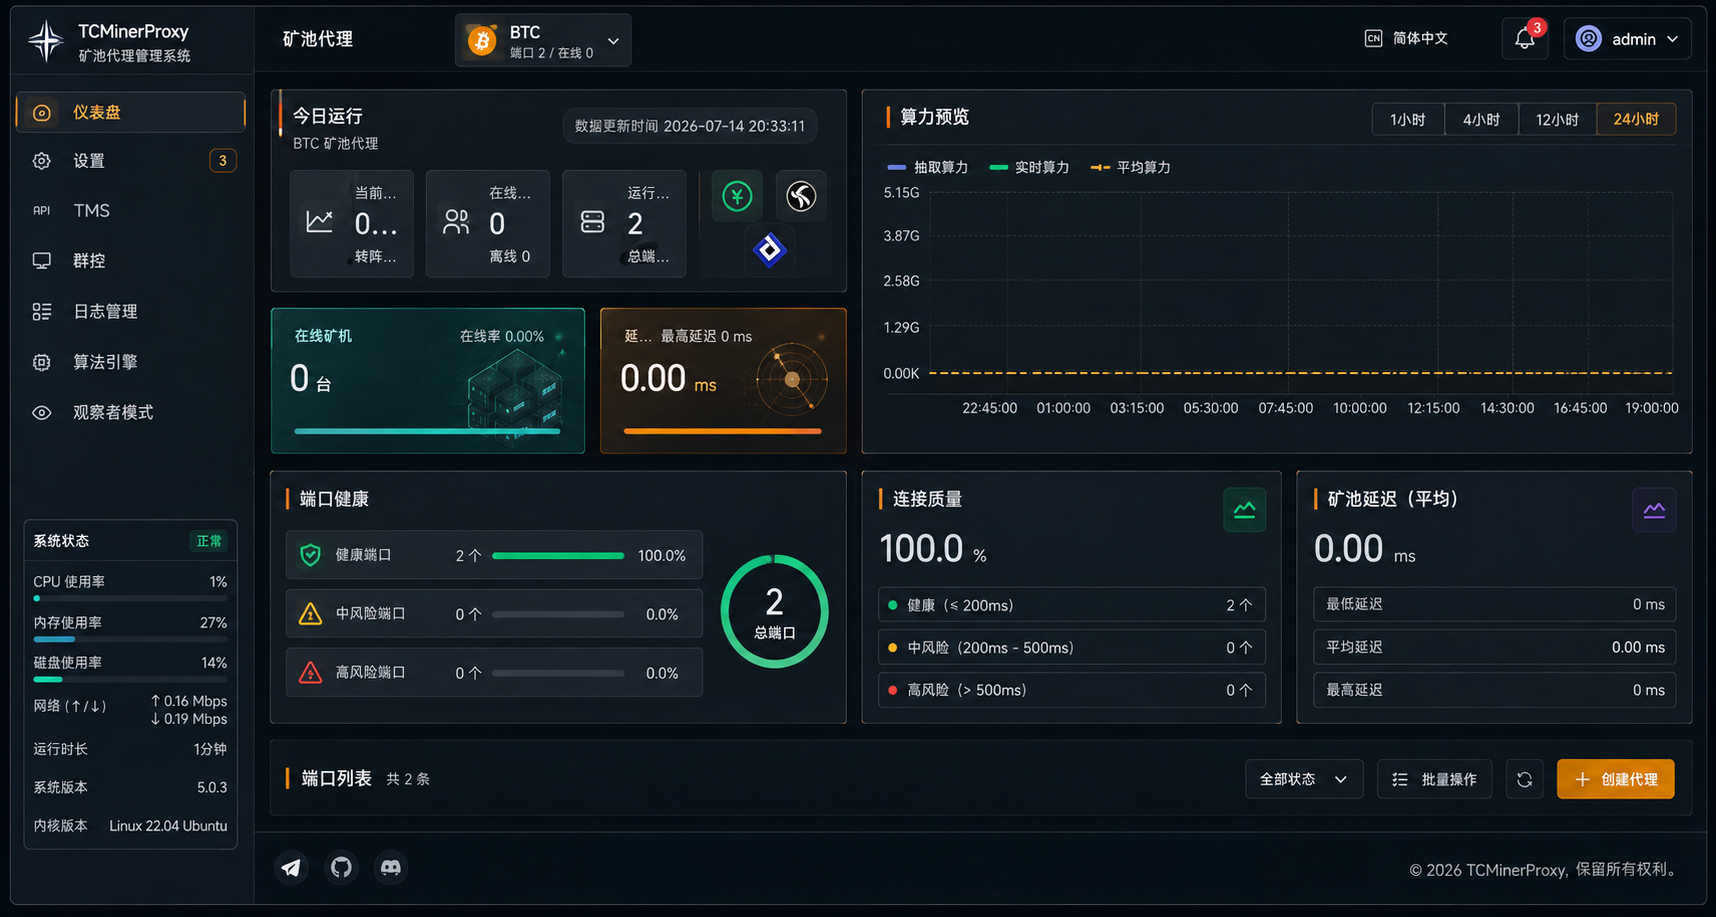The width and height of the screenshot is (1716, 917).
Task: Toggle 平均算力 legend series
Action: 1130,167
